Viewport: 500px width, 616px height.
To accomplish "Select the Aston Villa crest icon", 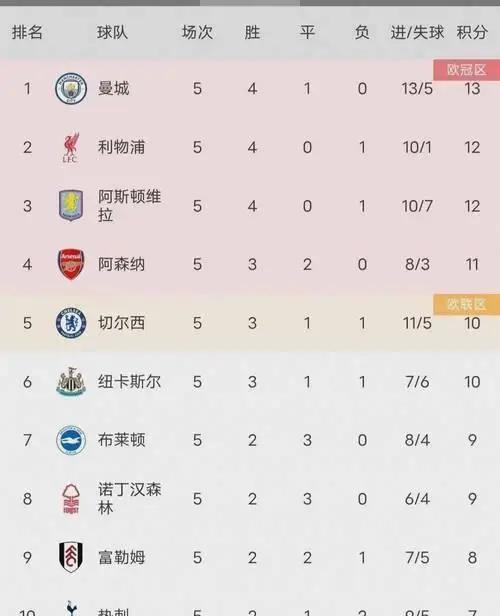I will [x=71, y=205].
